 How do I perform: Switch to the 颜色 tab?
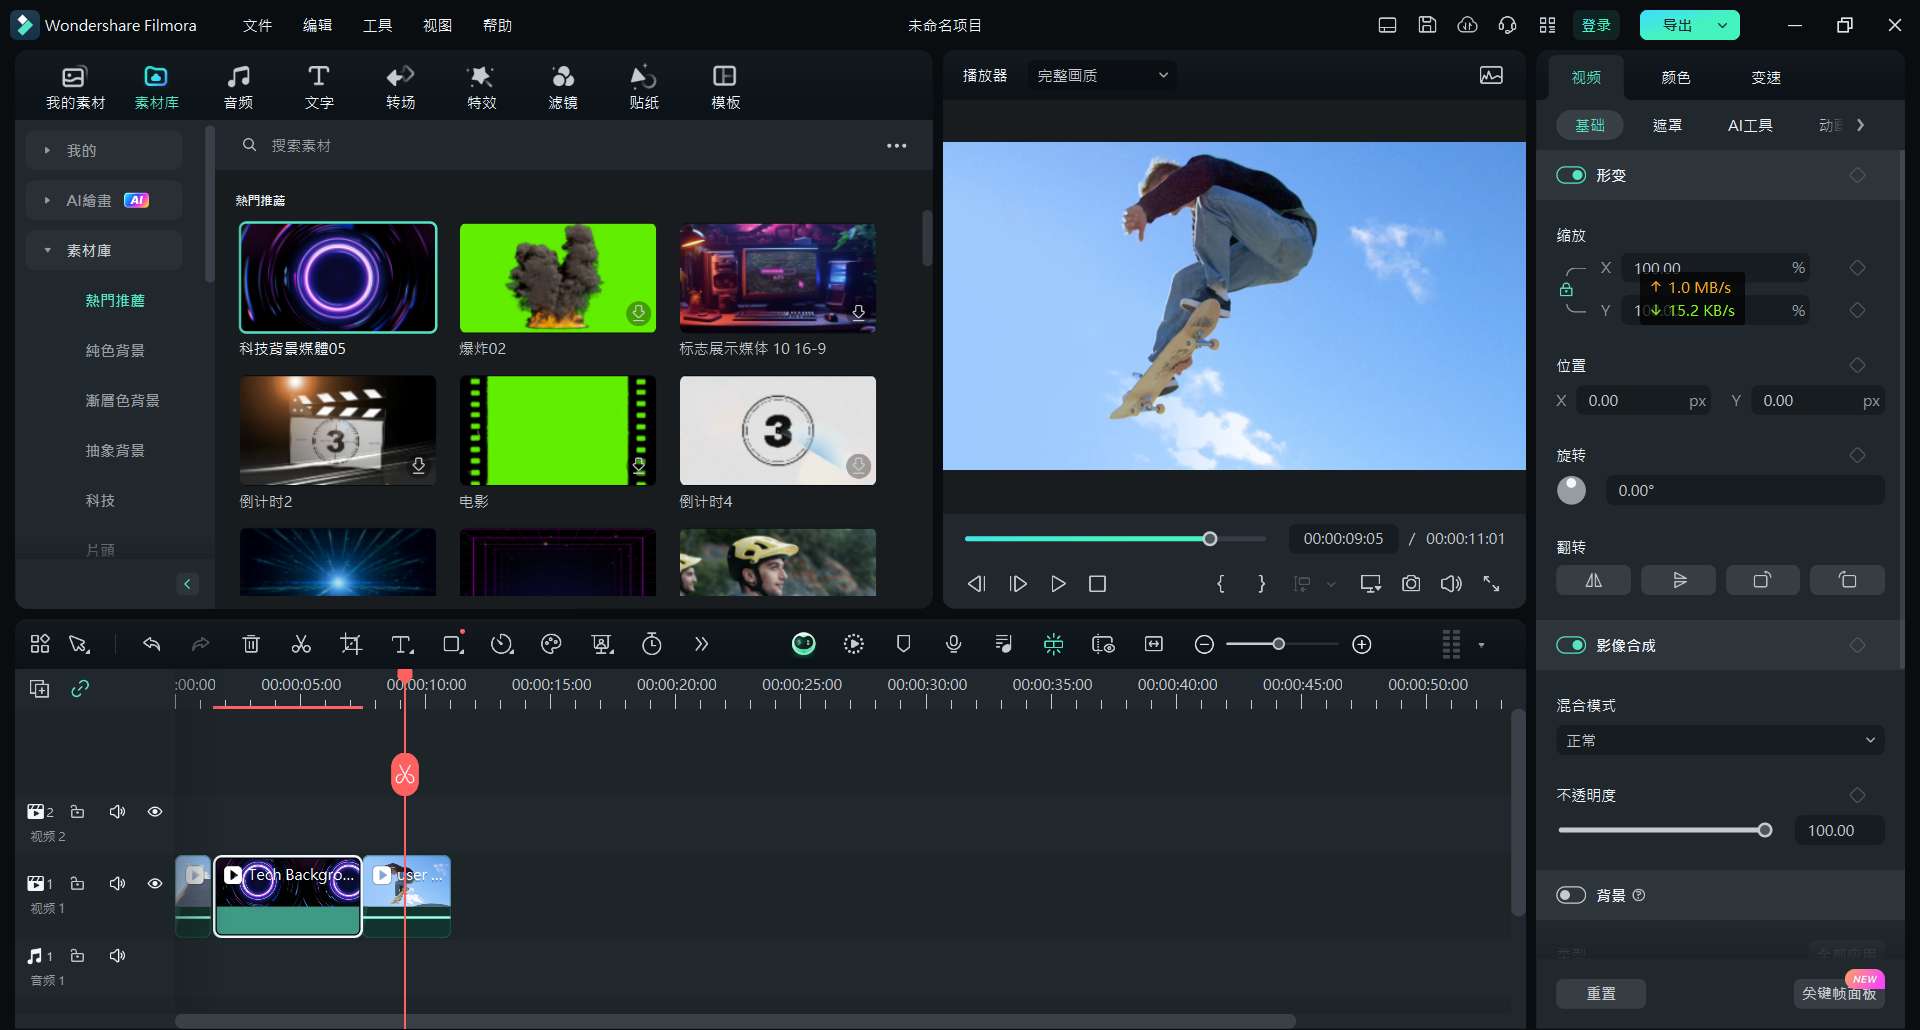coord(1676,78)
